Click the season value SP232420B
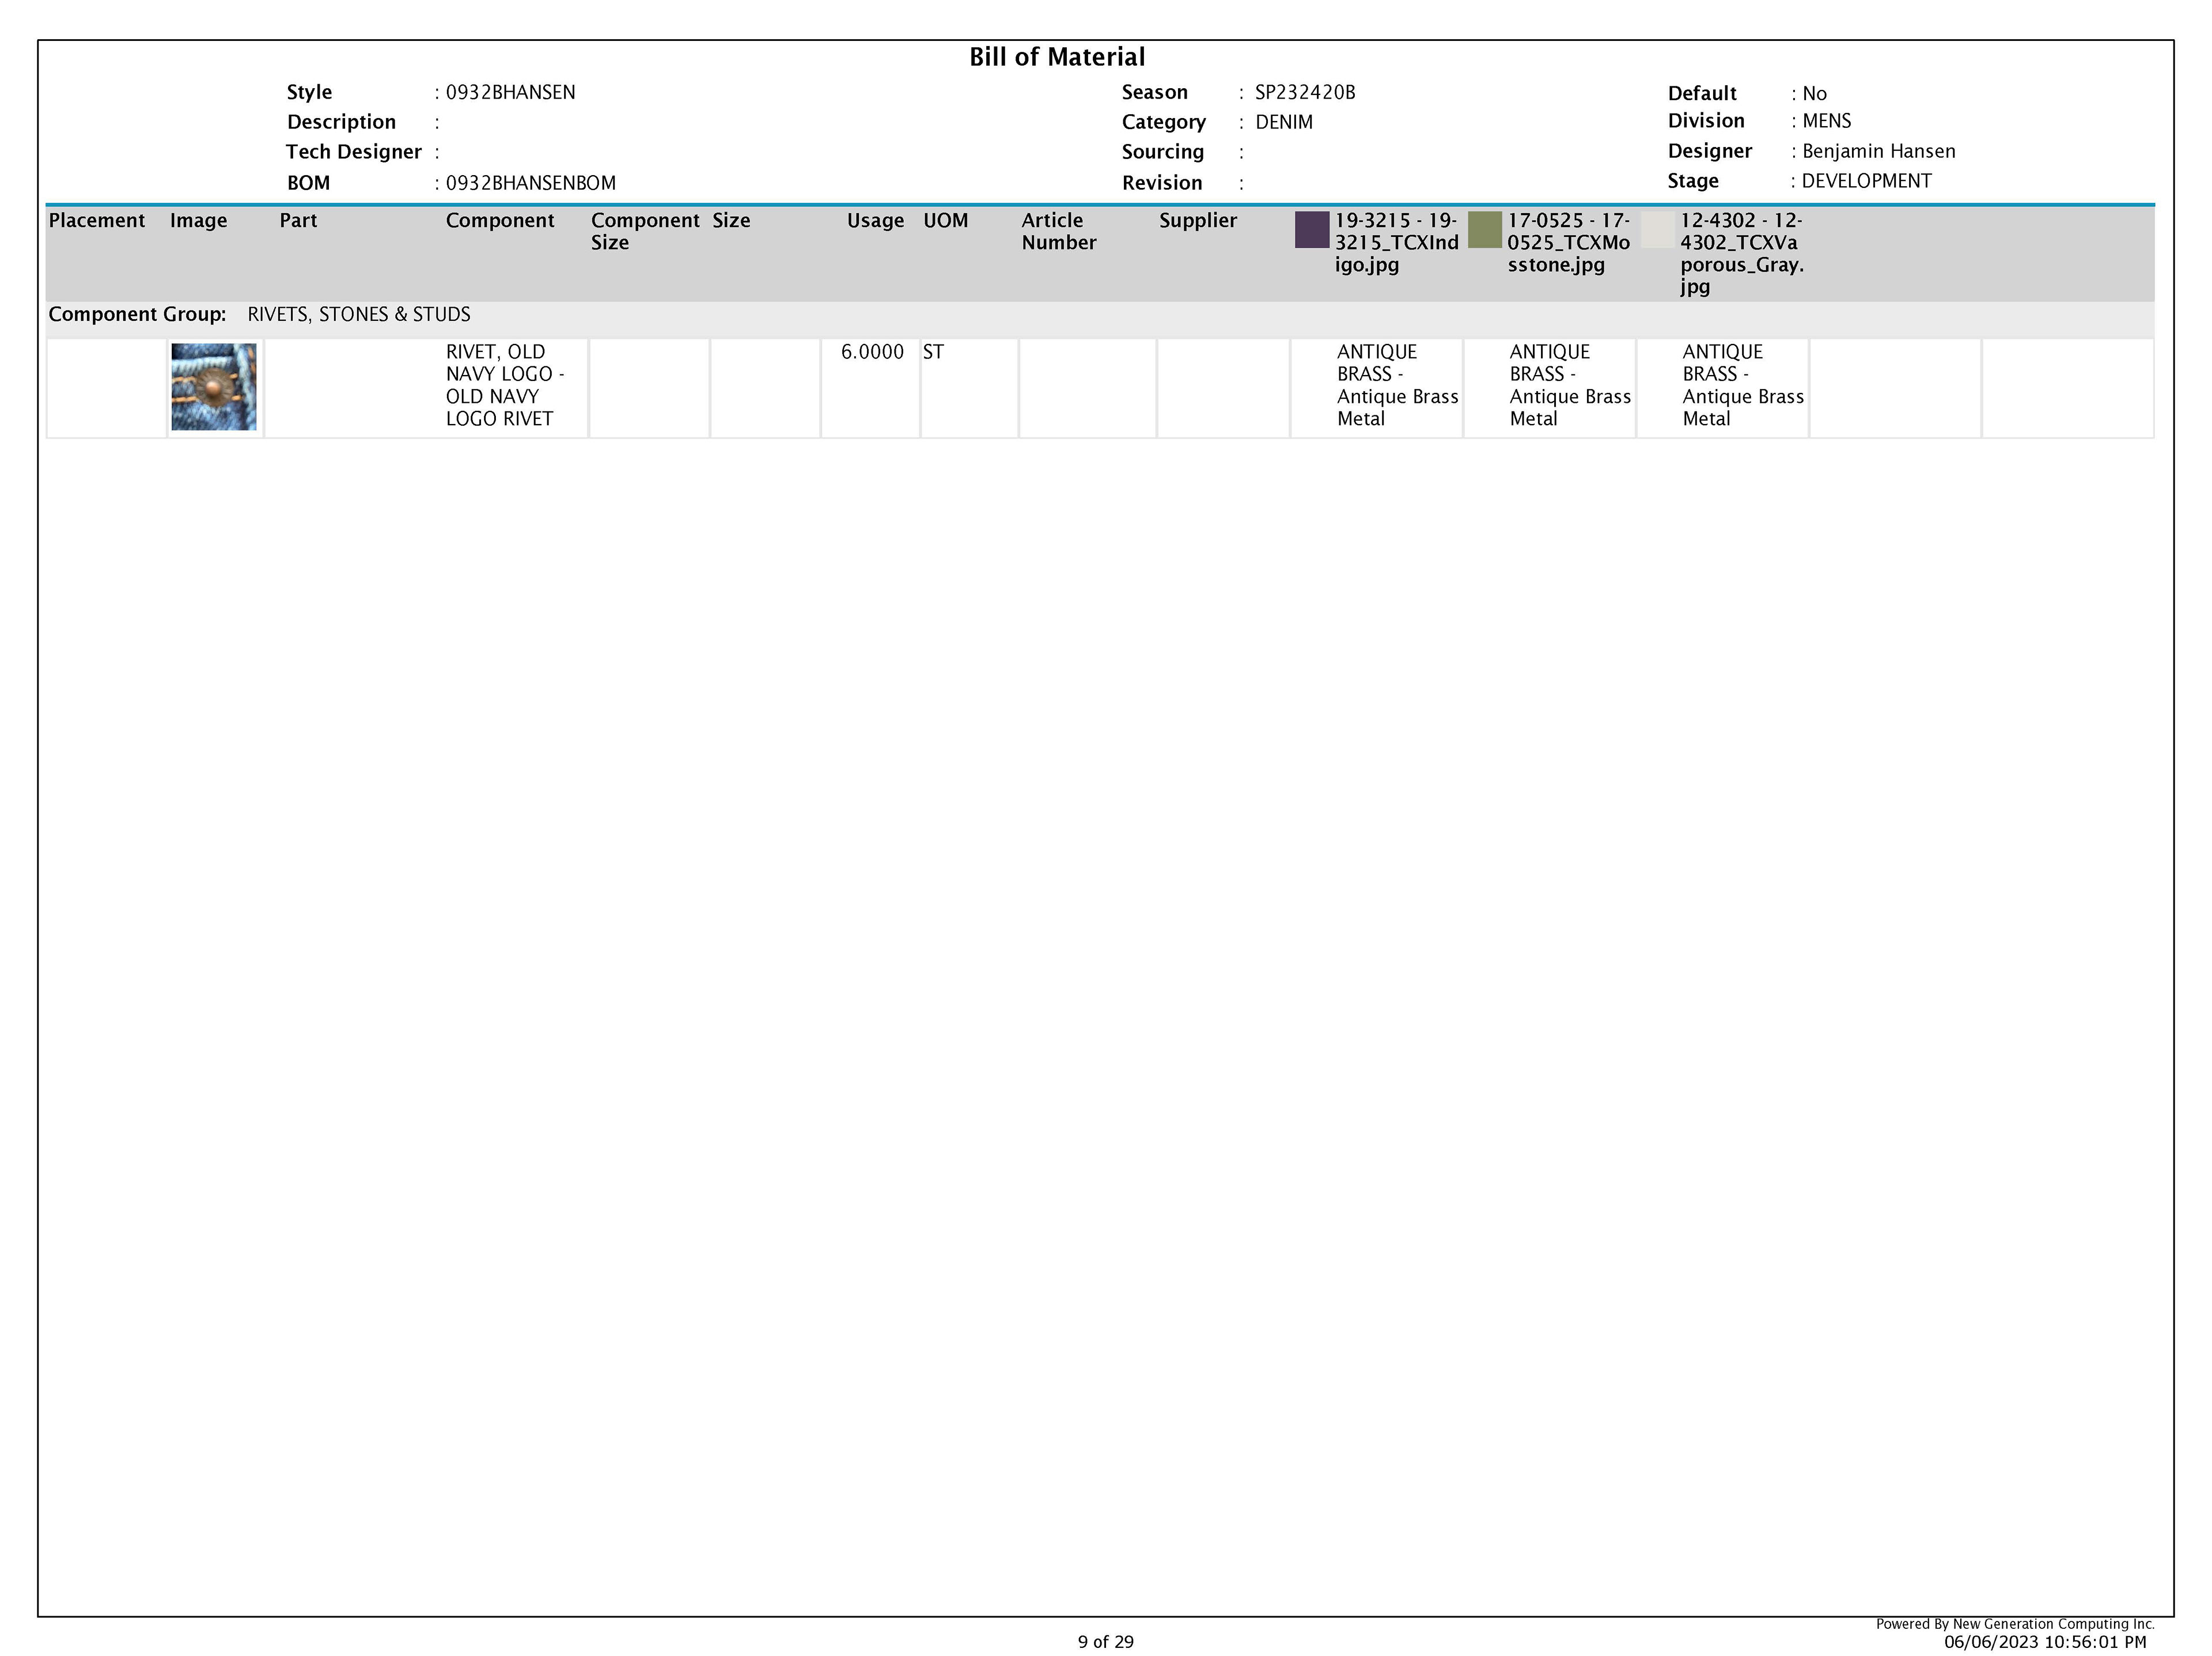This screenshot has height=1656, width=2212. 1304,93
